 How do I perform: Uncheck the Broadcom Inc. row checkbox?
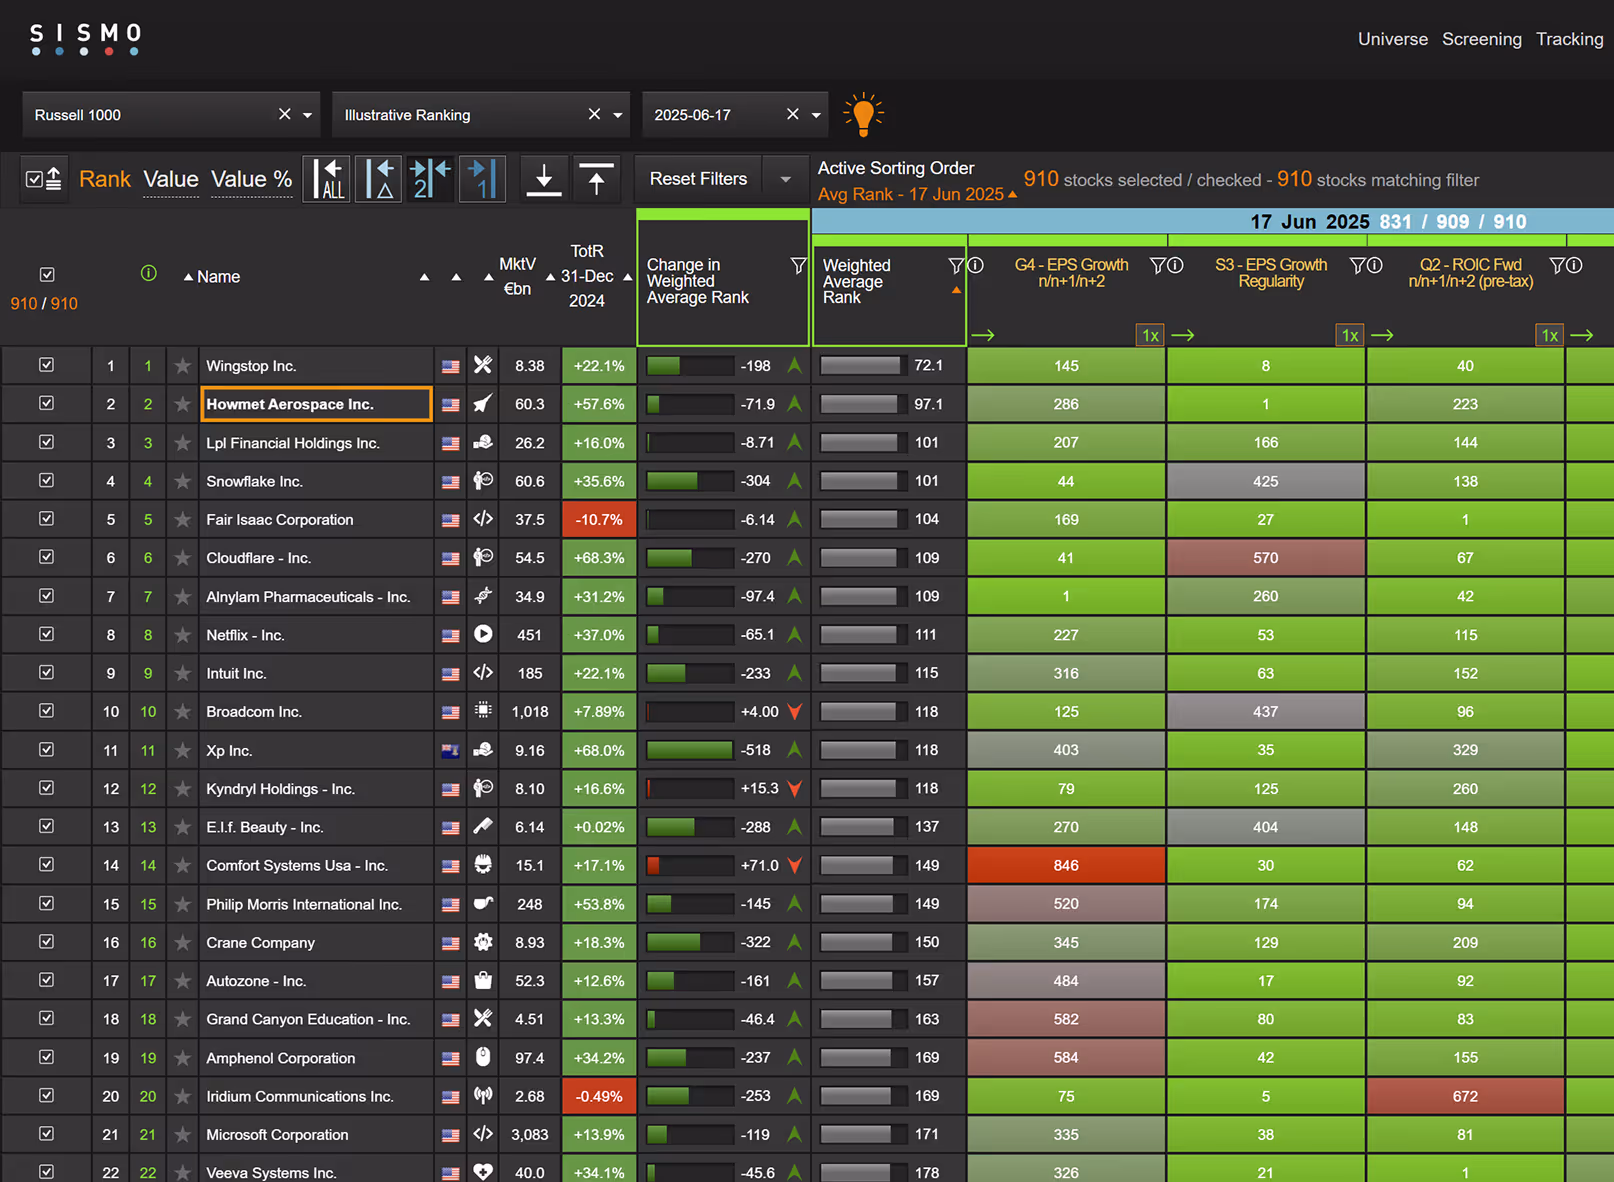(46, 711)
